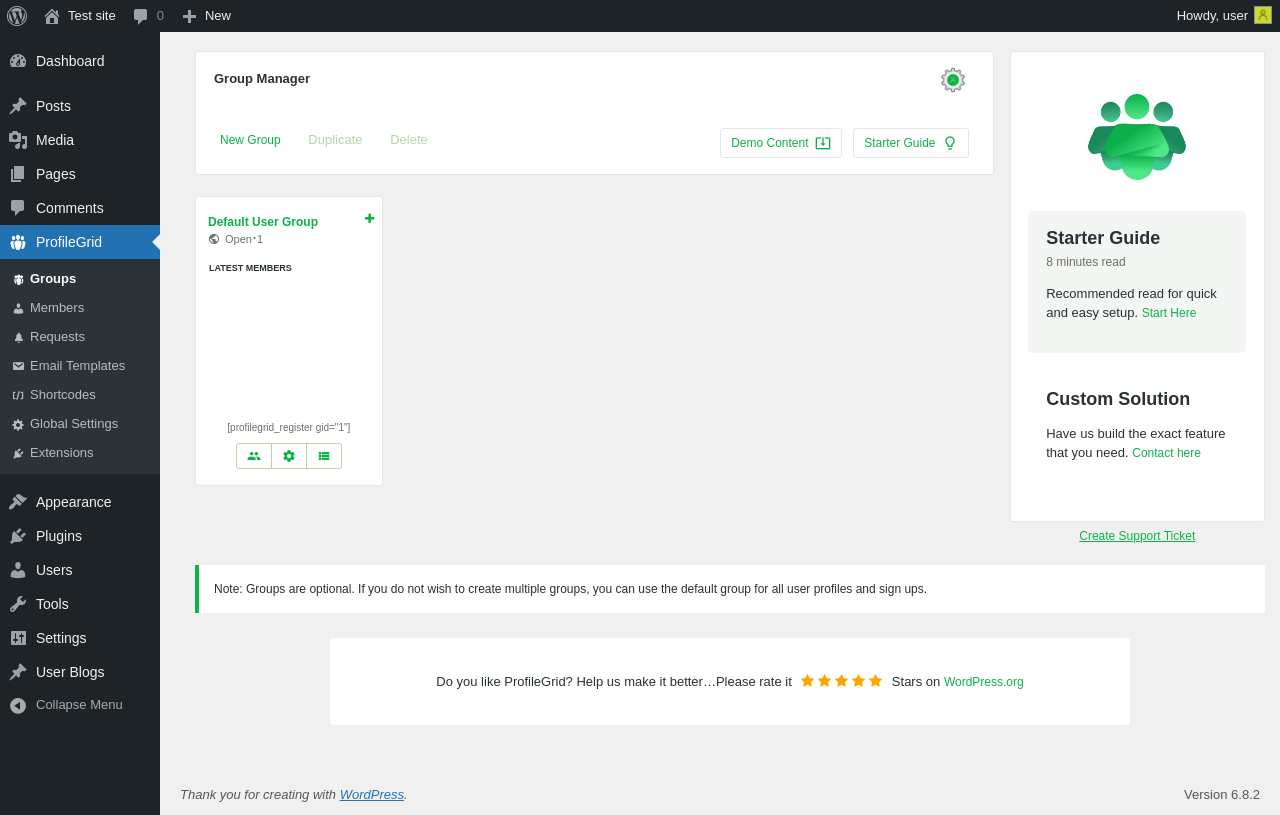Open the Shortcodes submenu item
This screenshot has height=815, width=1280.
(x=80, y=395)
